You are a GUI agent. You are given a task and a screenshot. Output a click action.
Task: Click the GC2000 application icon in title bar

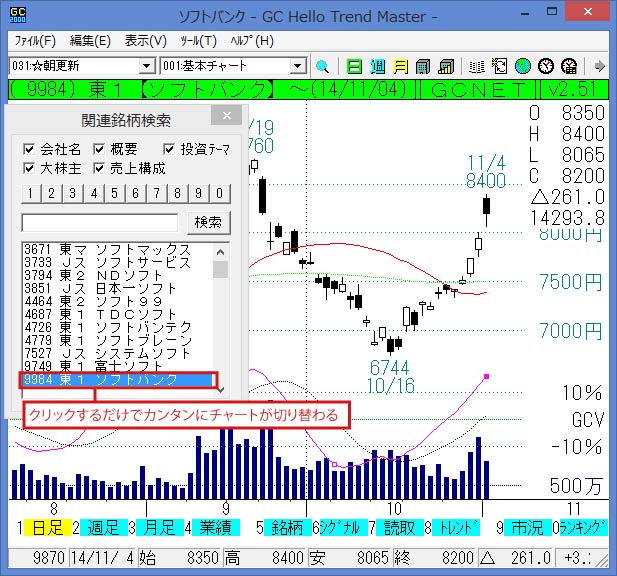pyautogui.click(x=17, y=15)
